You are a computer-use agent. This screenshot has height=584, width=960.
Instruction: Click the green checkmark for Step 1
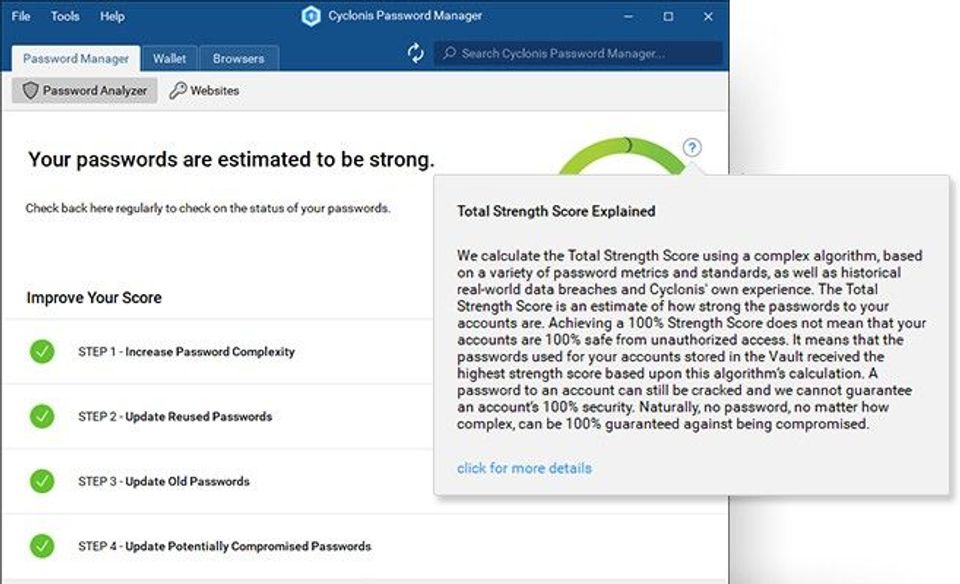pos(42,352)
